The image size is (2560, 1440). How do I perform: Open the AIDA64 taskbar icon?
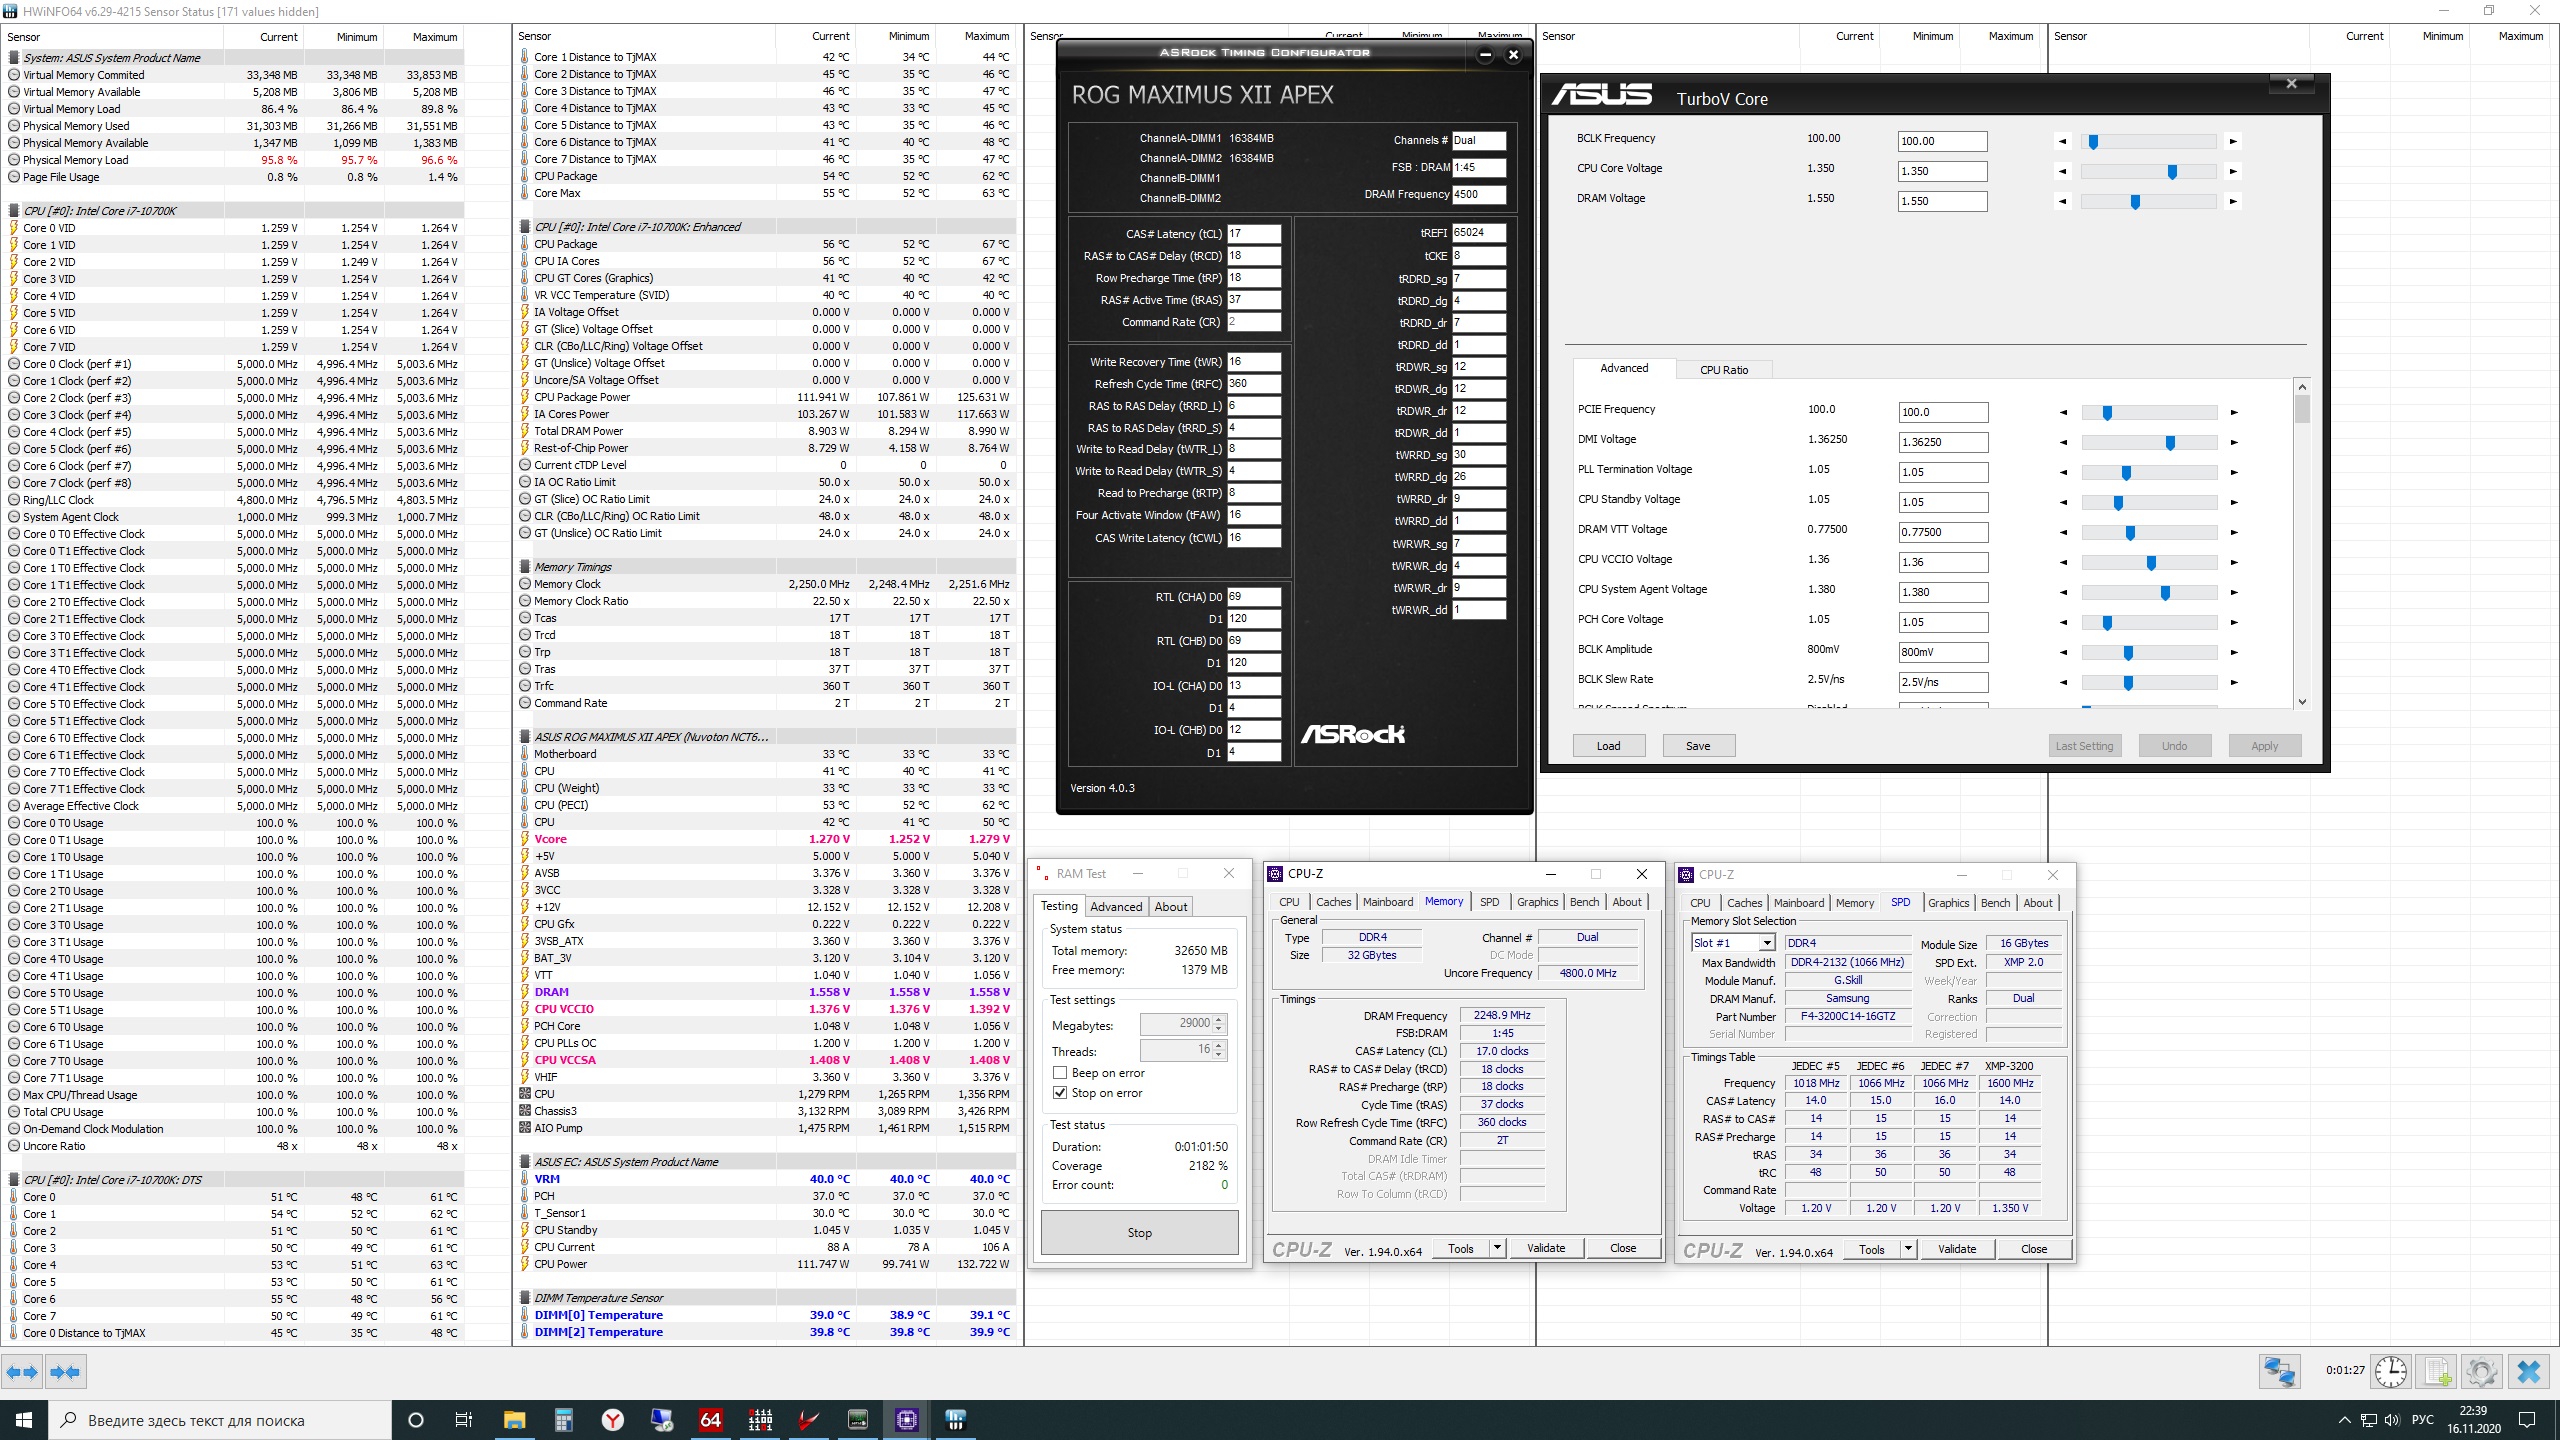point(710,1419)
